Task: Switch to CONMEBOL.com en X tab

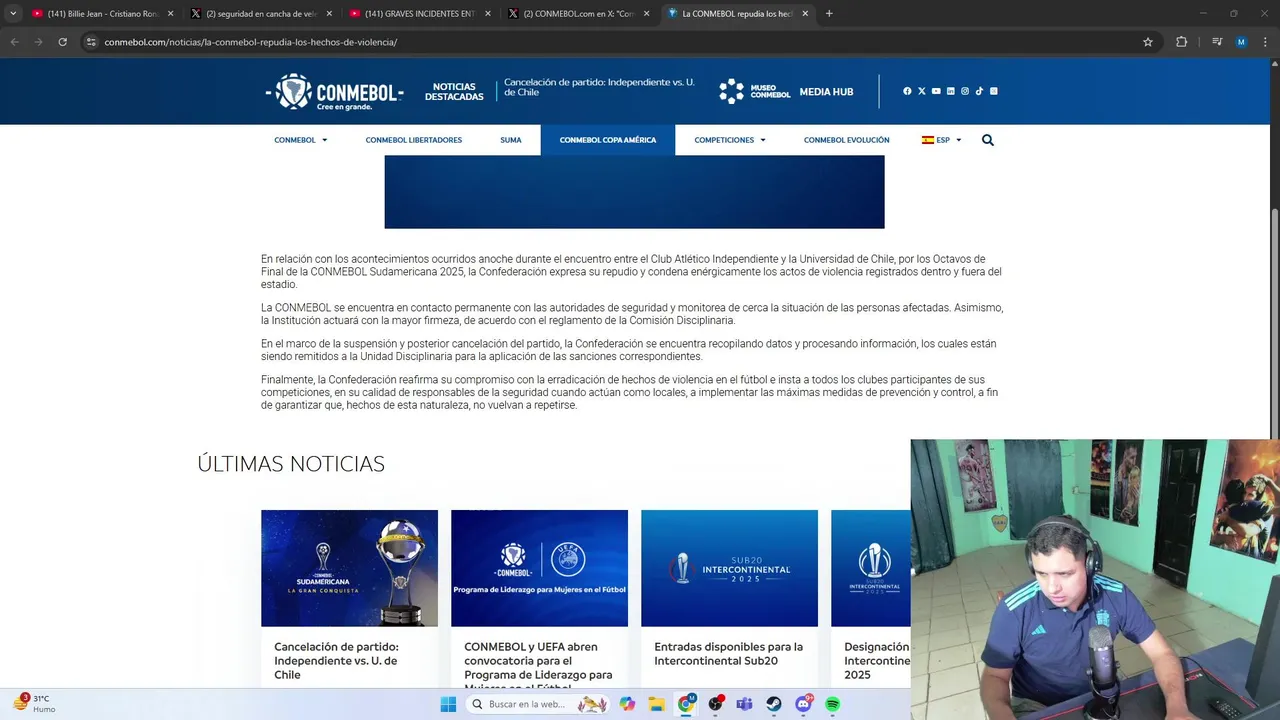Action: 577,14
